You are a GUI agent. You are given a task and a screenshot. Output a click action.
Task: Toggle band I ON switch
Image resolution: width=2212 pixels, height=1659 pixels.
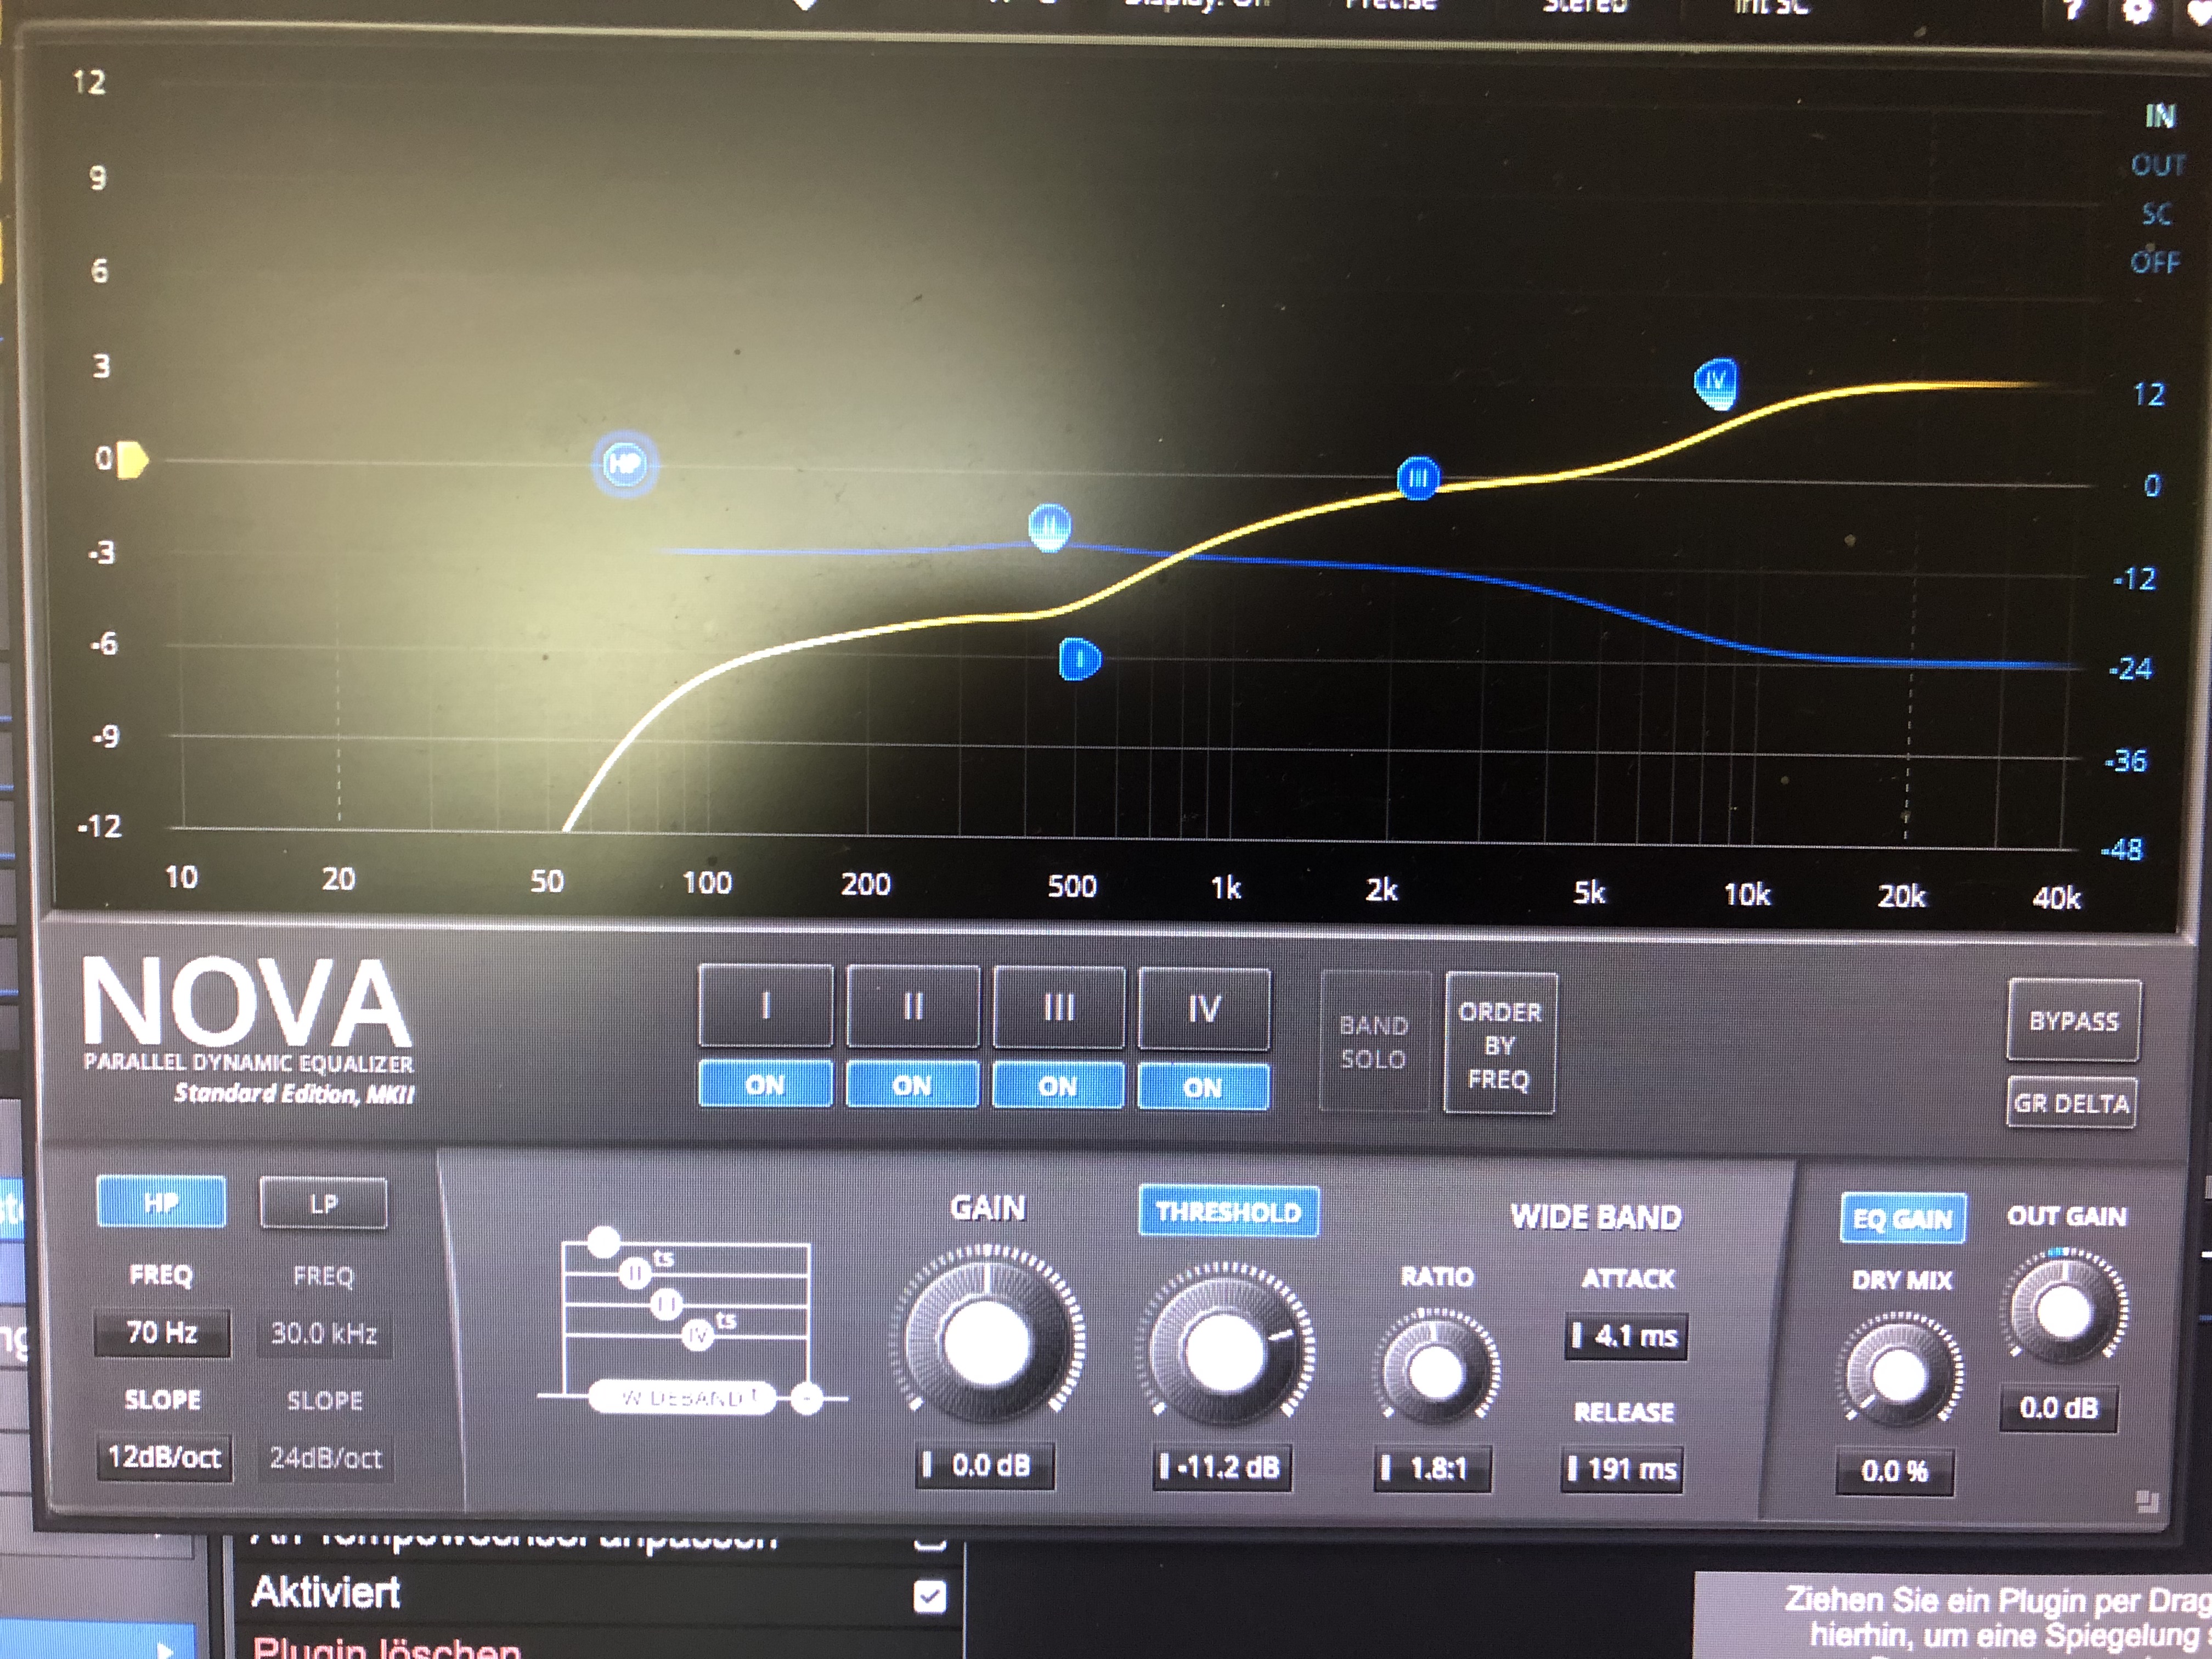coord(765,1085)
